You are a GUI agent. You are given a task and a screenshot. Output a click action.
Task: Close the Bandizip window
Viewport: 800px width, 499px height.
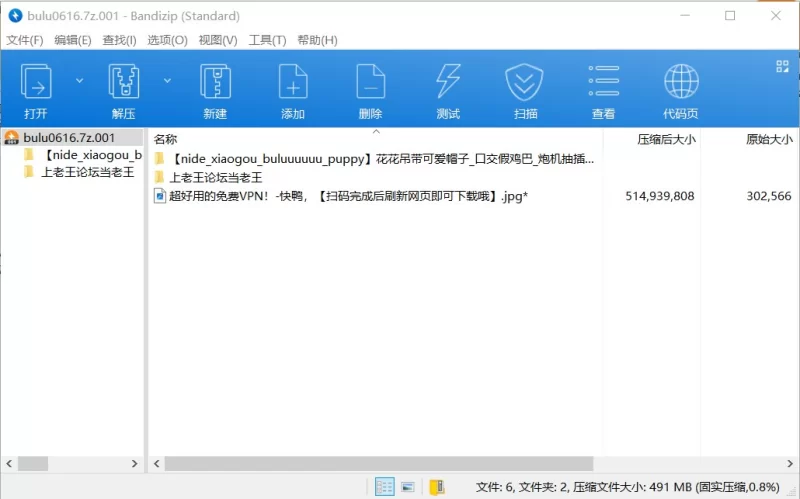(776, 16)
